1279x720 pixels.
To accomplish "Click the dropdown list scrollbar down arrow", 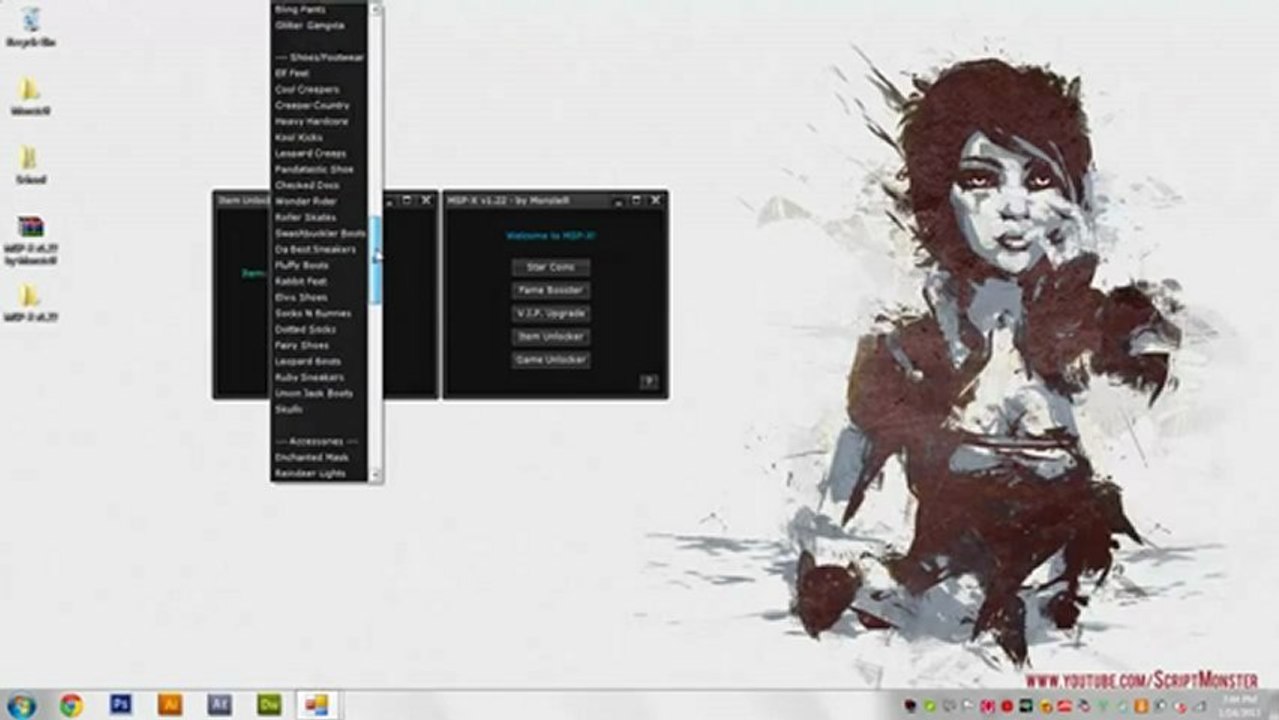I will click(376, 476).
